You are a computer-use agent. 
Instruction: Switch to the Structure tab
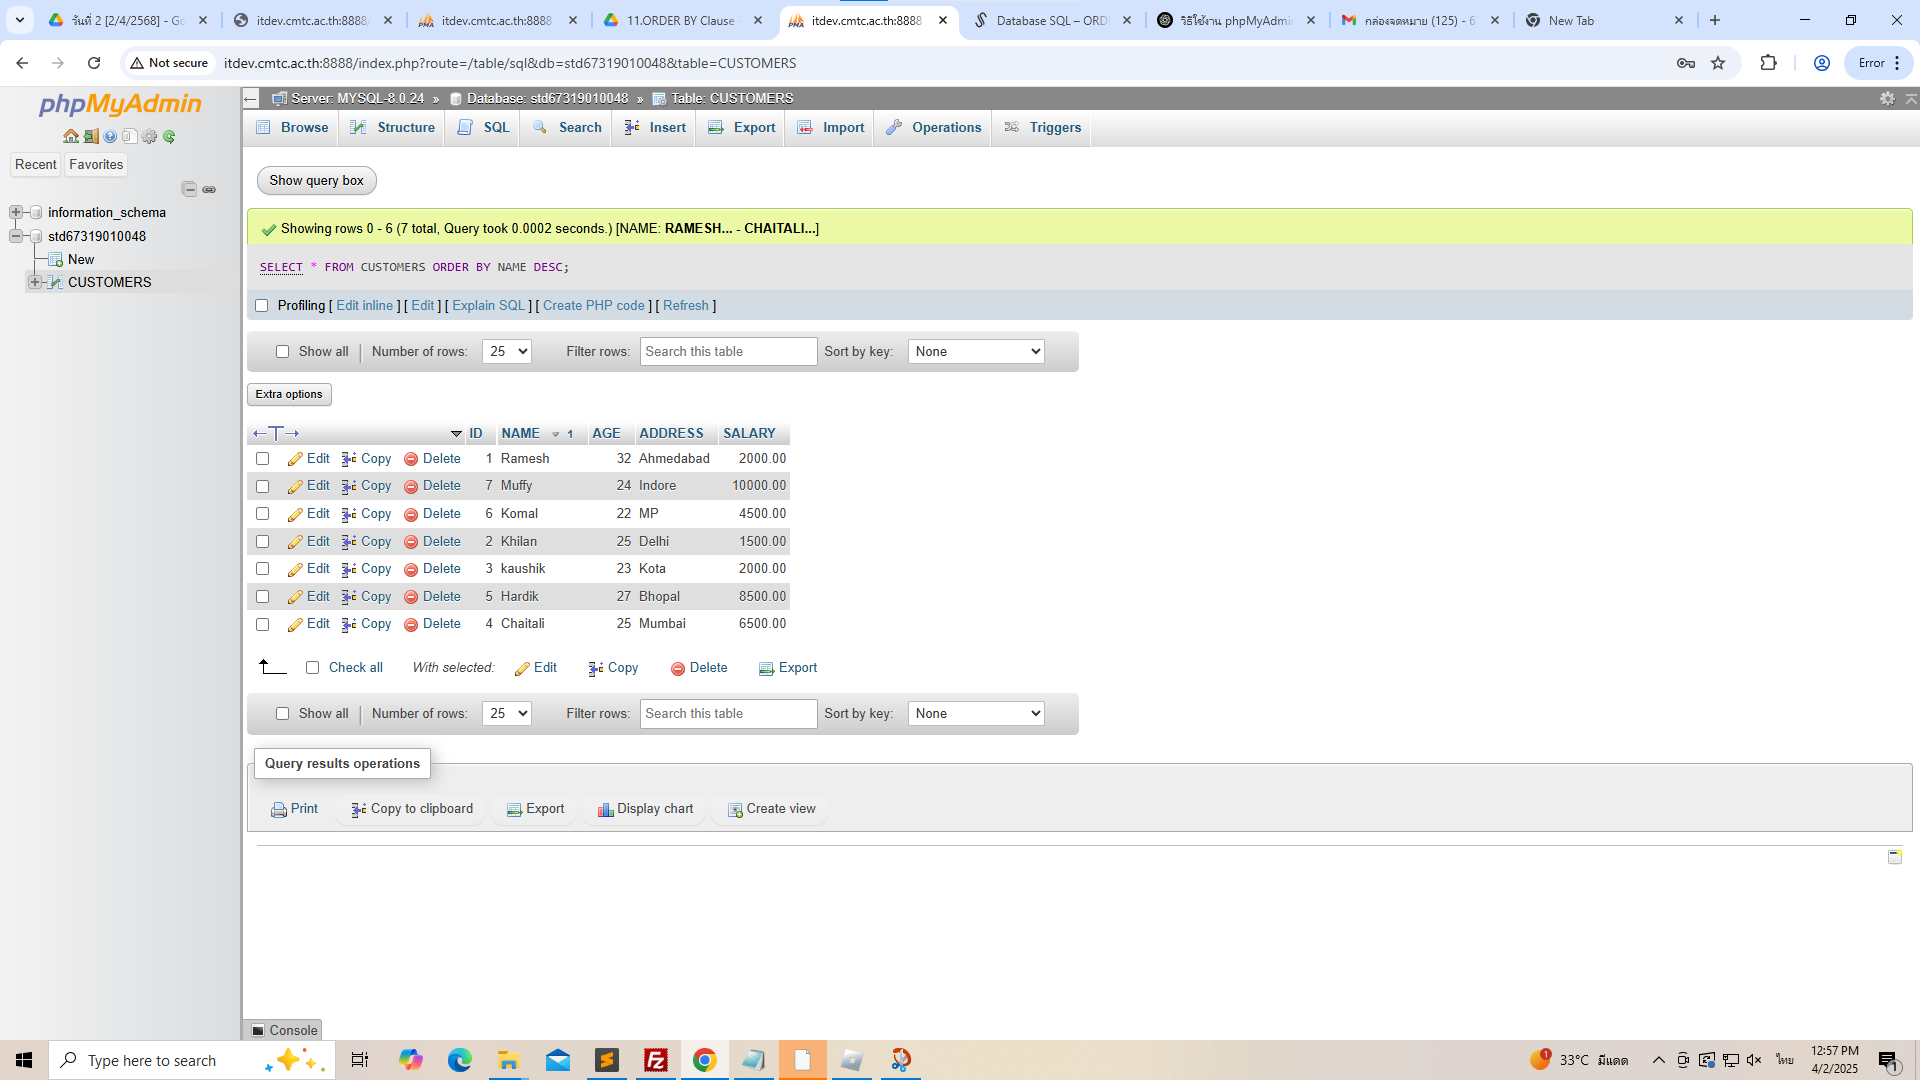click(x=393, y=128)
